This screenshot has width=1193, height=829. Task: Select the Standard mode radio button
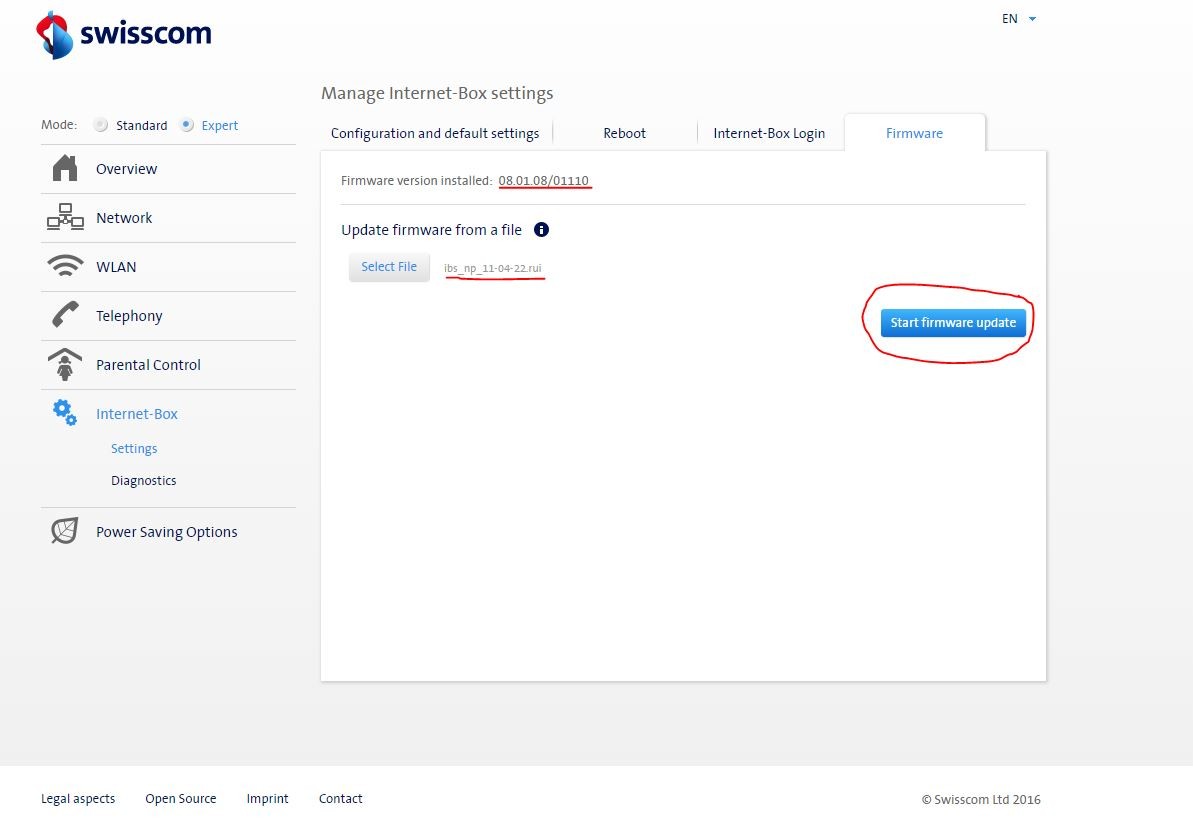[x=100, y=125]
